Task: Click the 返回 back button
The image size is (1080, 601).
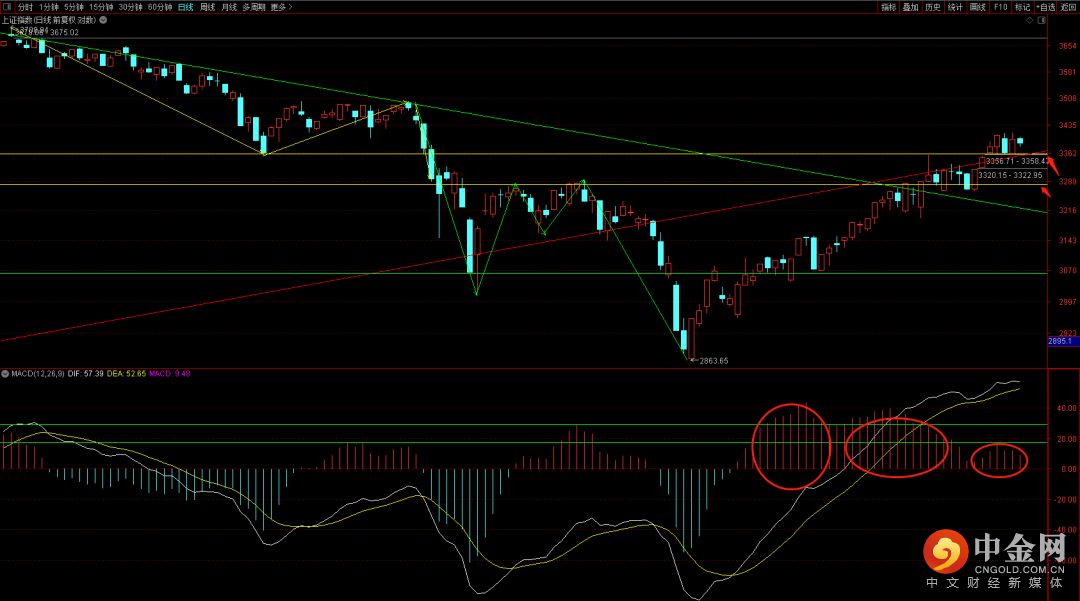Action: pos(1068,7)
